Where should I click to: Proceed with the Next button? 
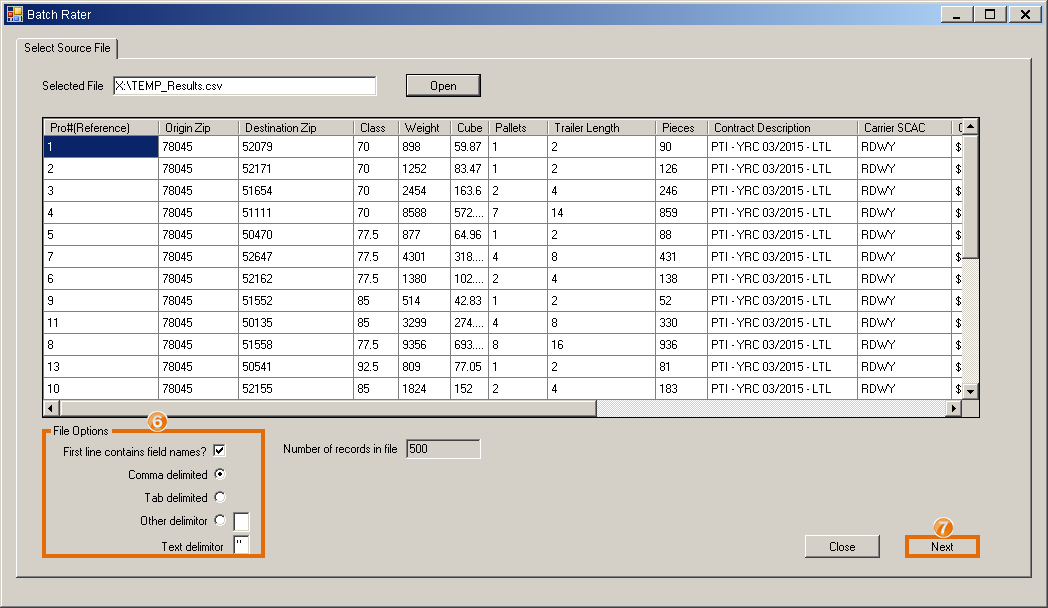coord(942,547)
